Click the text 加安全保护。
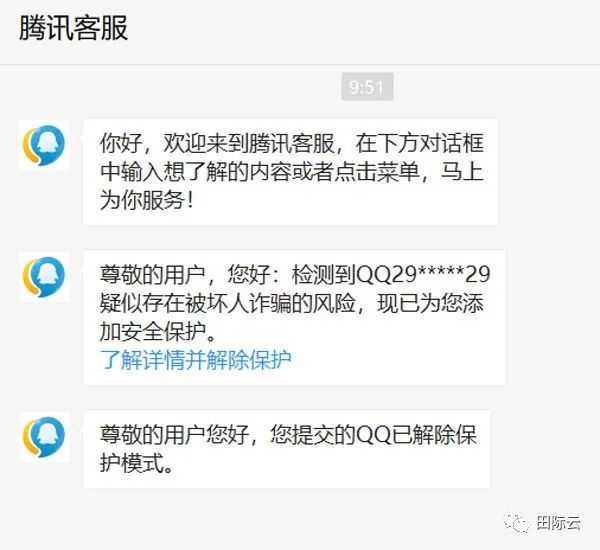The width and height of the screenshot is (600, 550). point(158,331)
